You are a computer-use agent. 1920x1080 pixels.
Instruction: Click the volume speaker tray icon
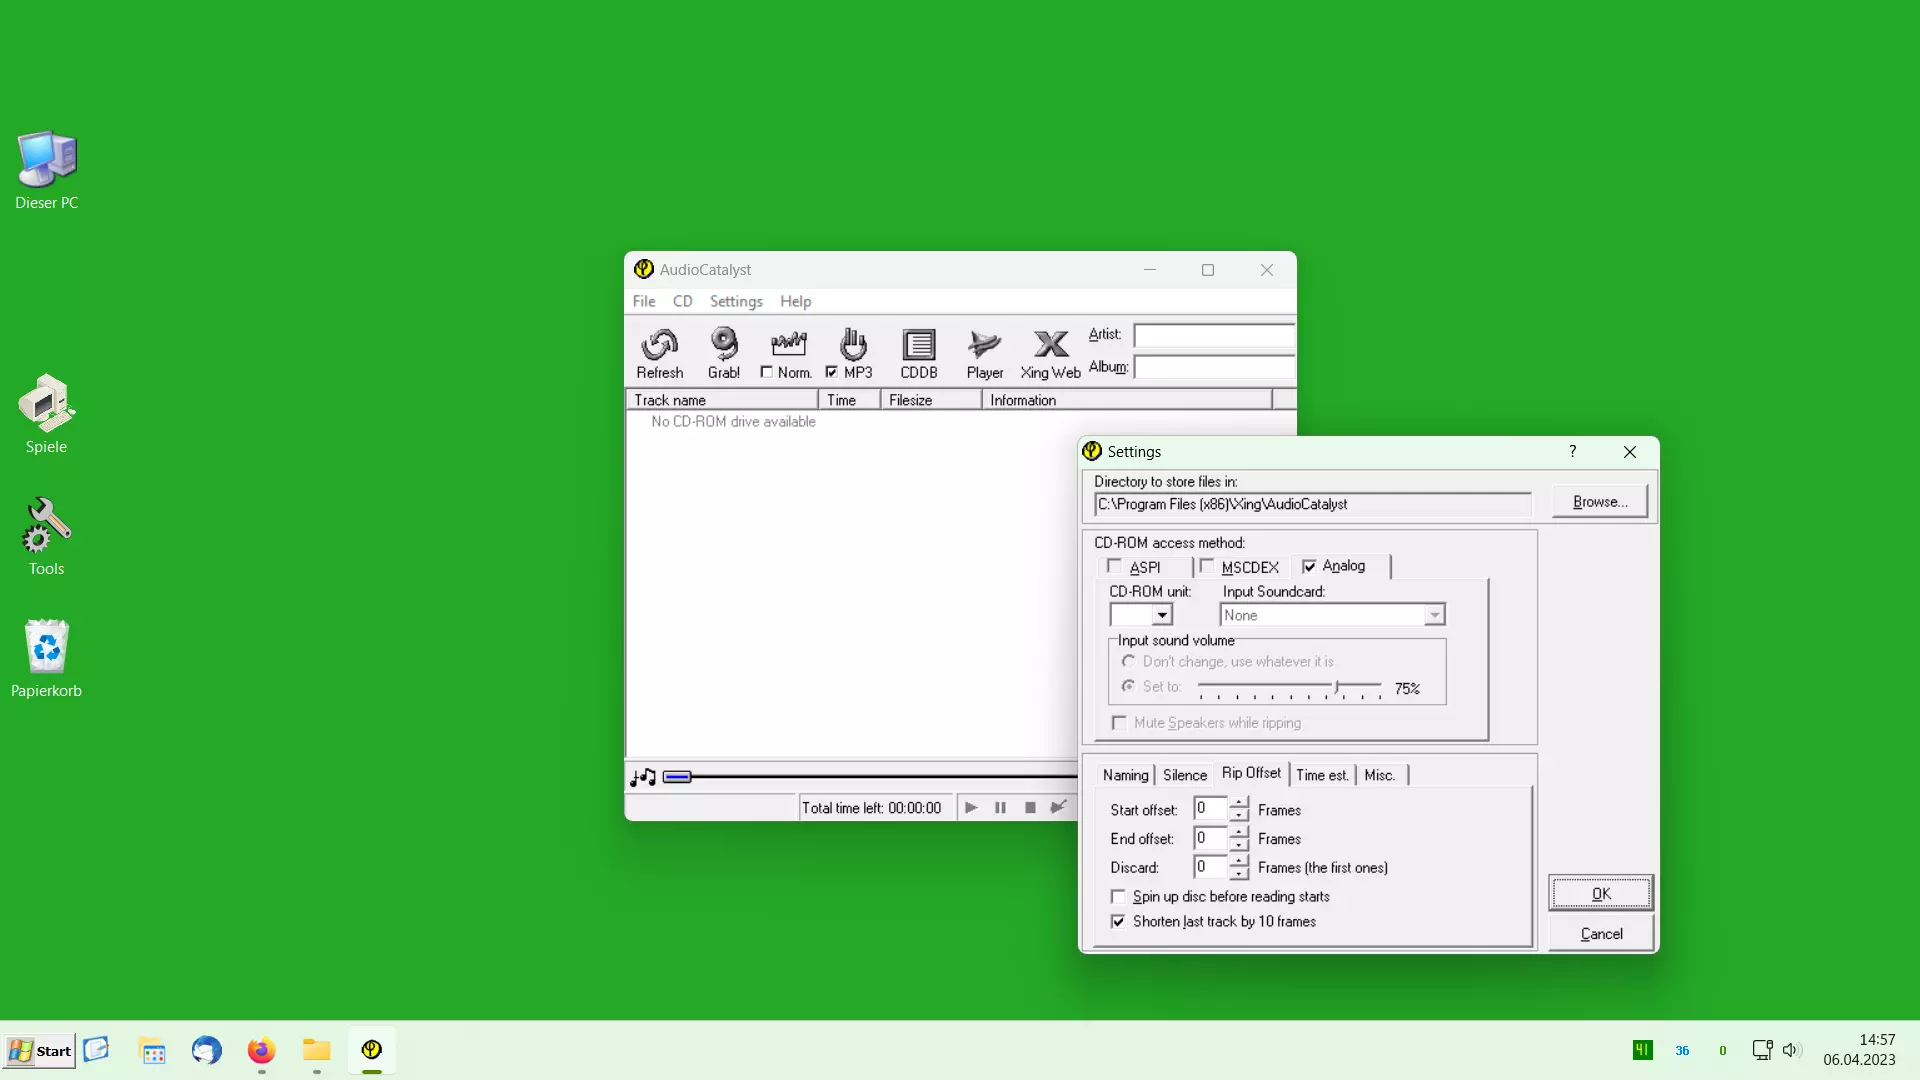1791,1050
